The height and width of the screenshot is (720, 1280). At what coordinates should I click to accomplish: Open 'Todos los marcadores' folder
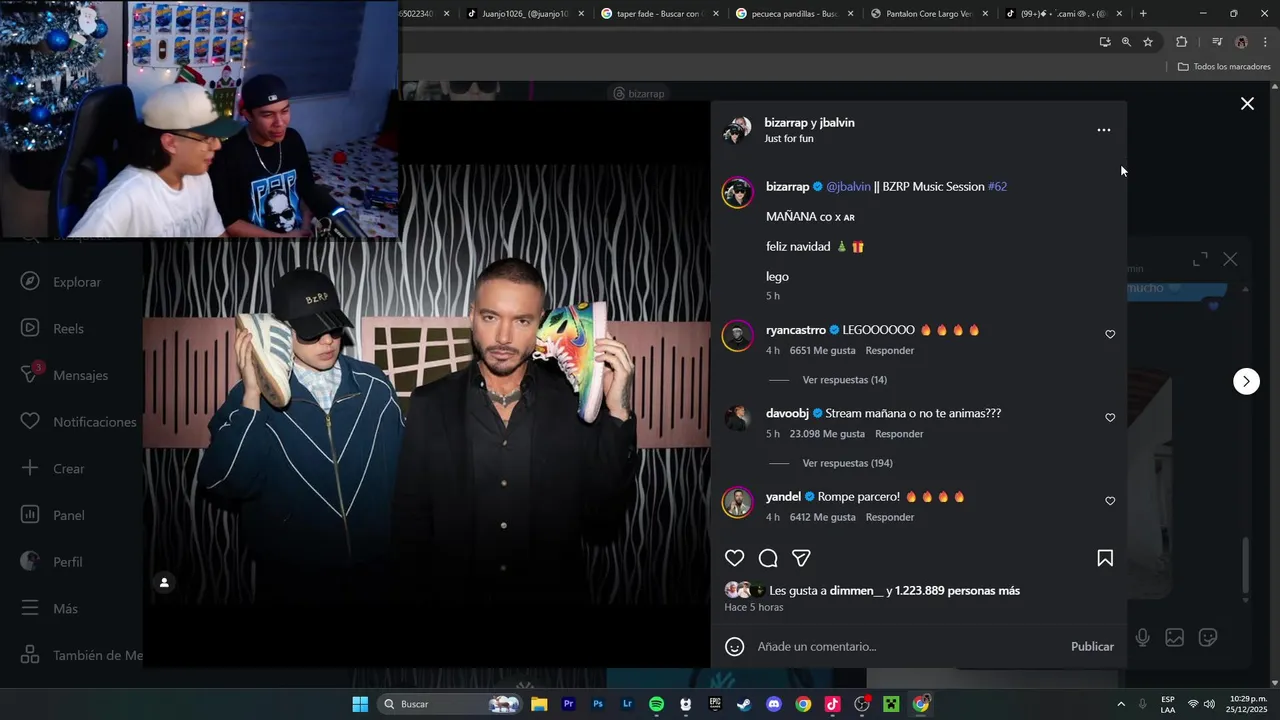(x=1224, y=67)
